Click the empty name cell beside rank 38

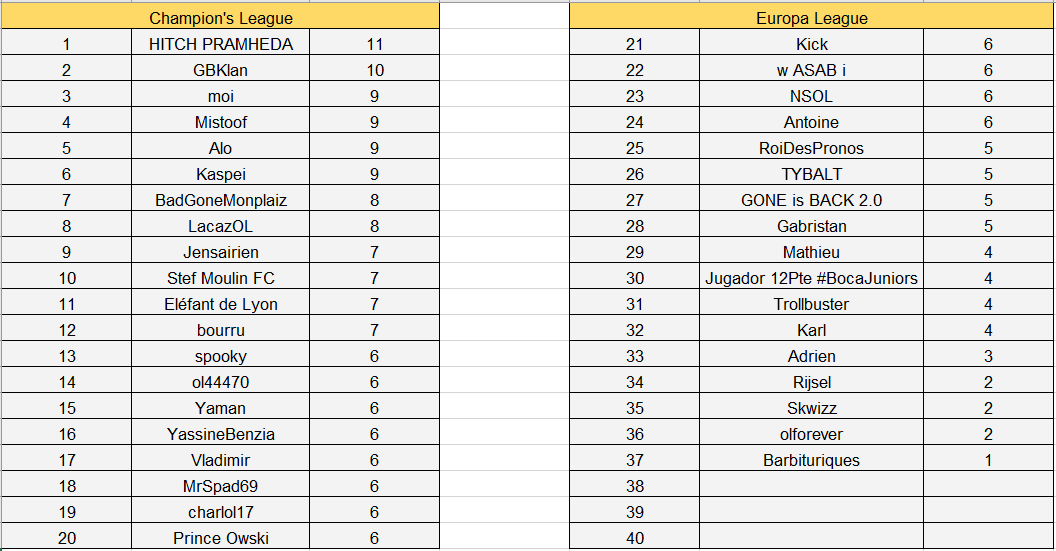tap(811, 486)
